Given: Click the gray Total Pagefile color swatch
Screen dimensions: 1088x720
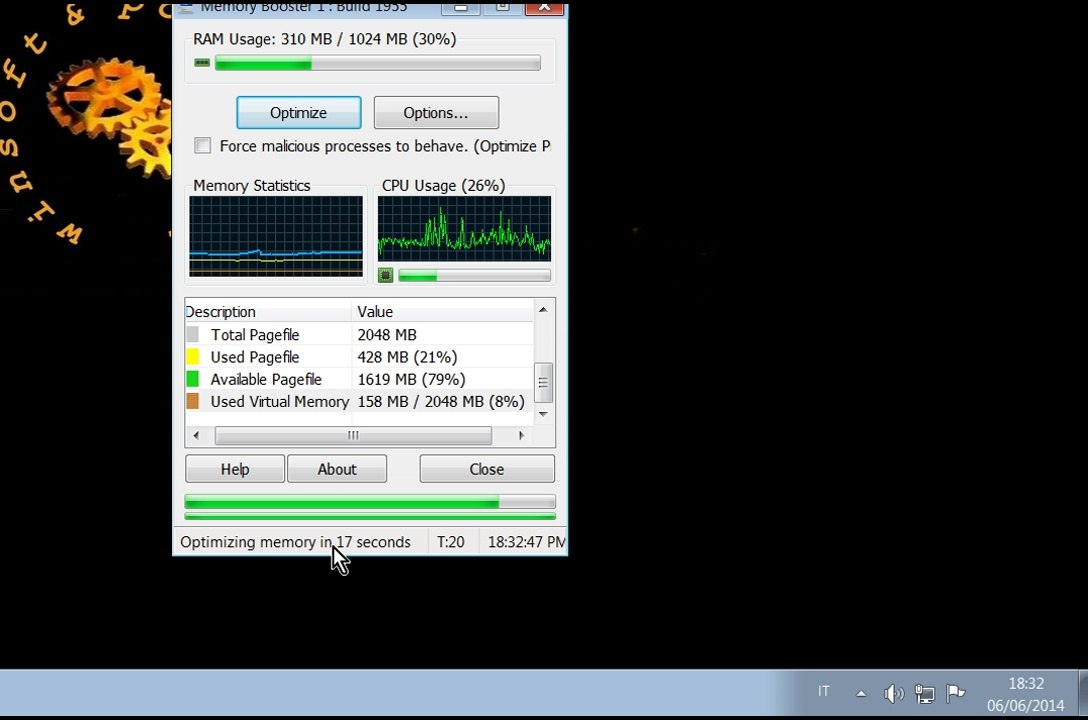Looking at the screenshot, I should 193,334.
